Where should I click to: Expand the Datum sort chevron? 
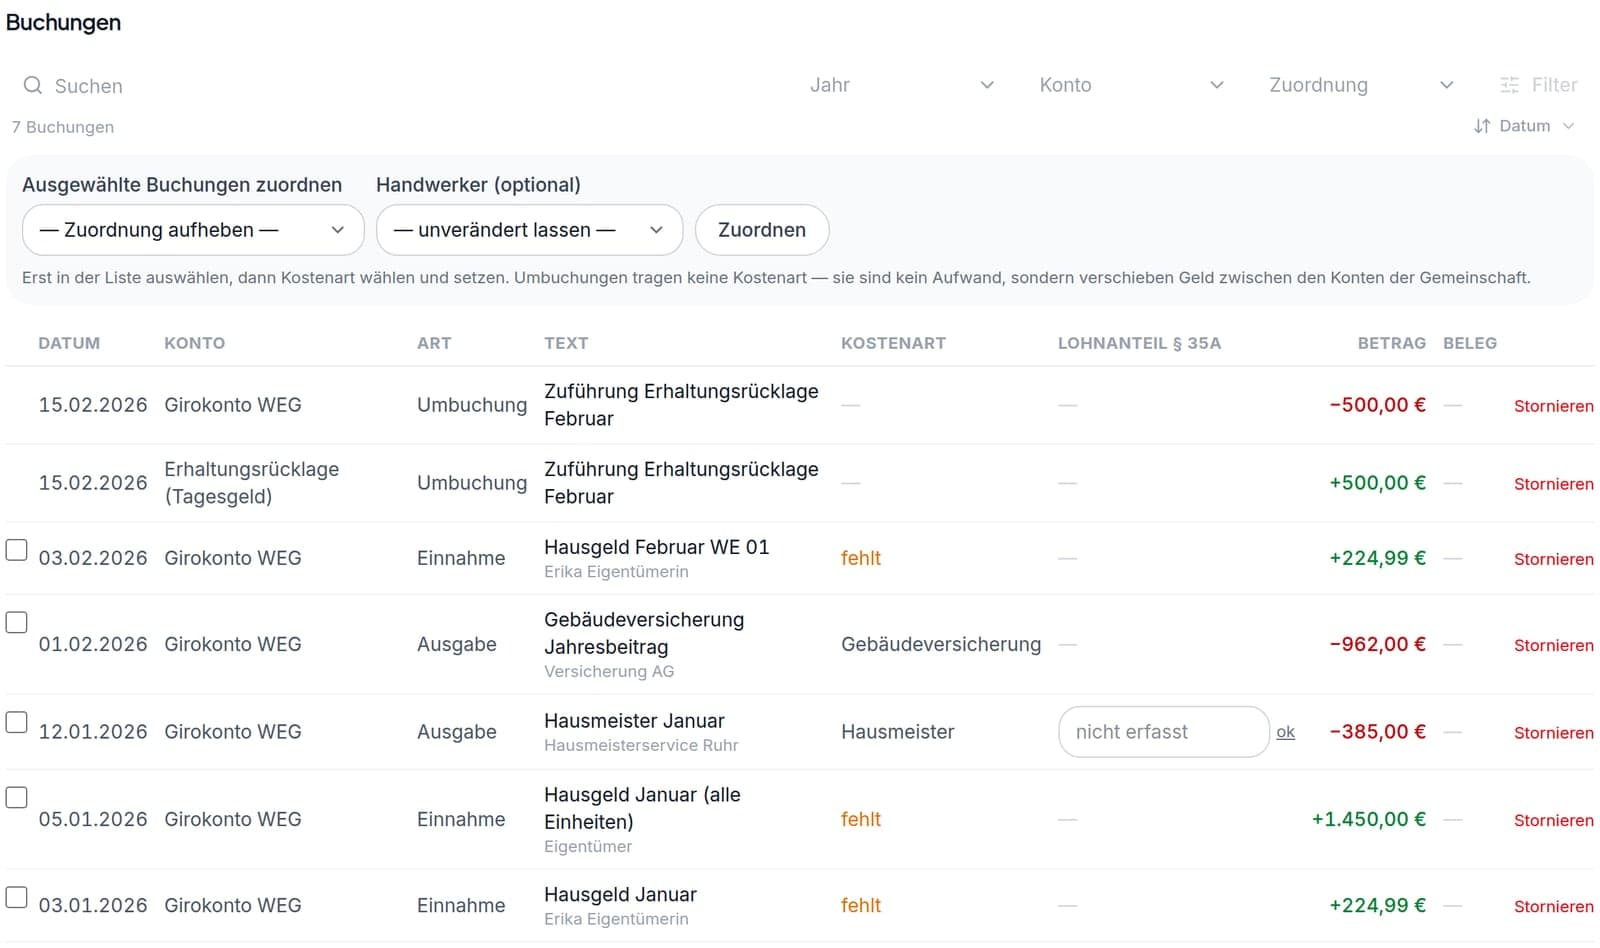point(1568,126)
